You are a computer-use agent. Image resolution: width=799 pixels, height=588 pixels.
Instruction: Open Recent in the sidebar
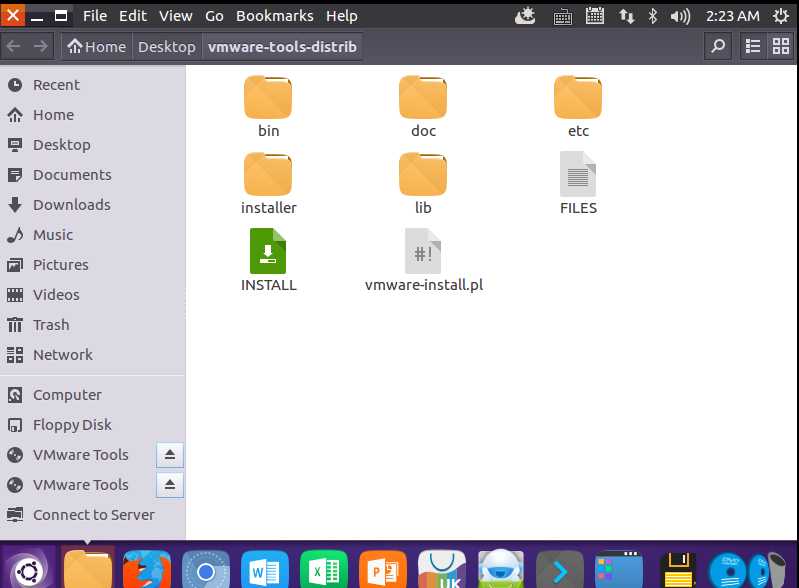coord(92,85)
